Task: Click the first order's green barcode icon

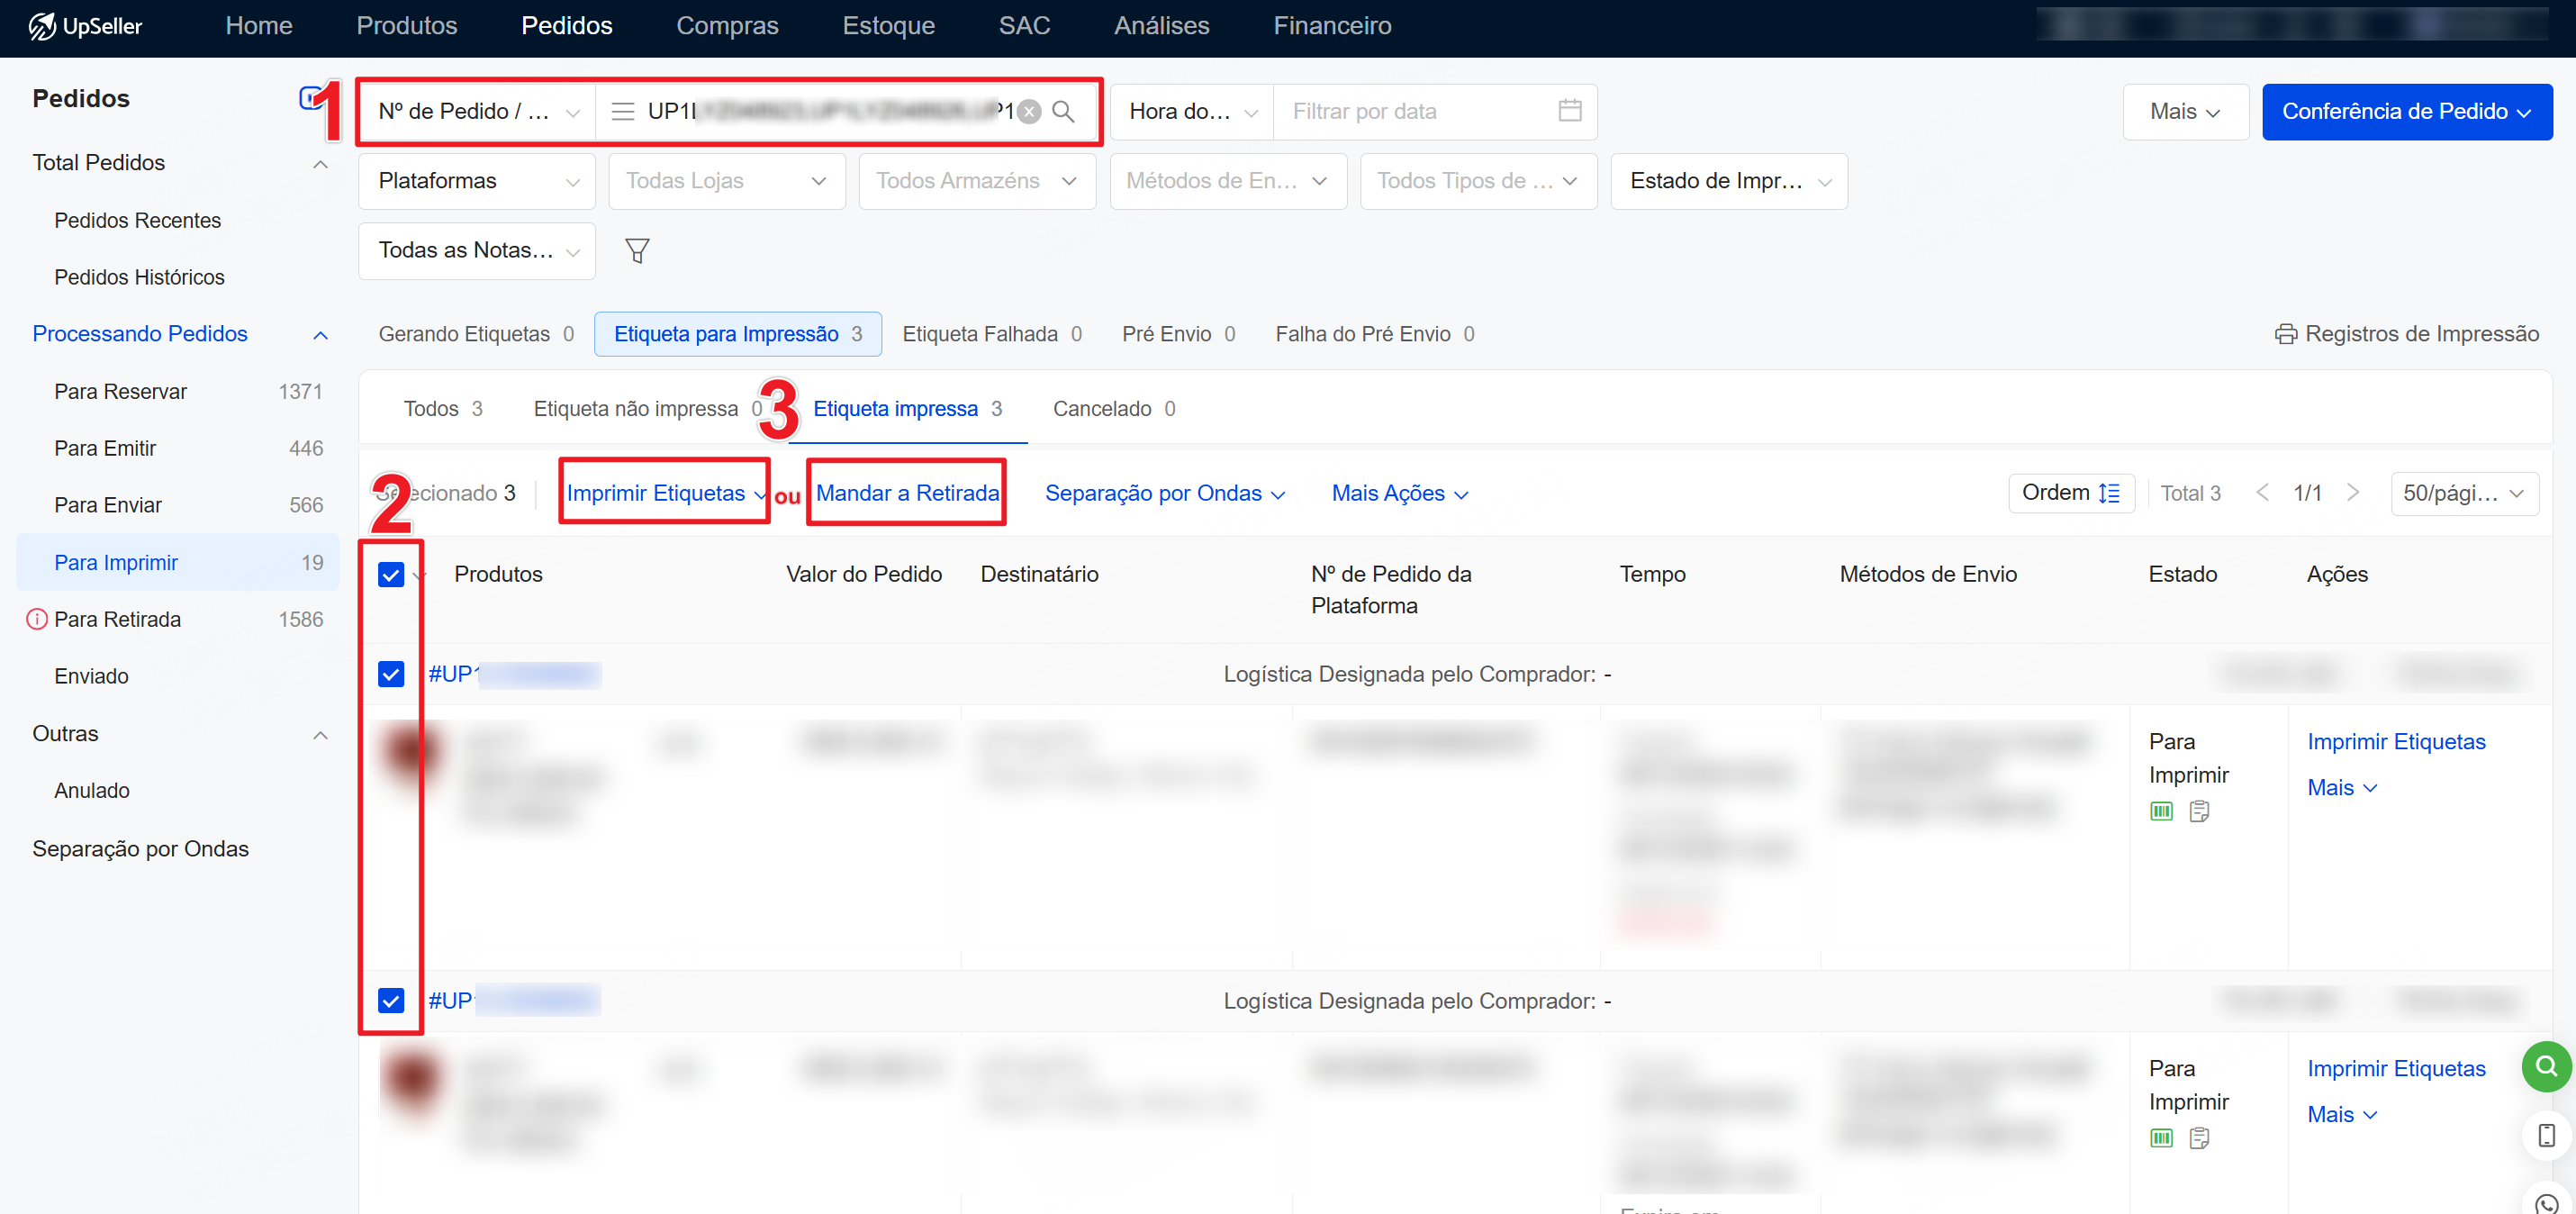Action: 2160,811
